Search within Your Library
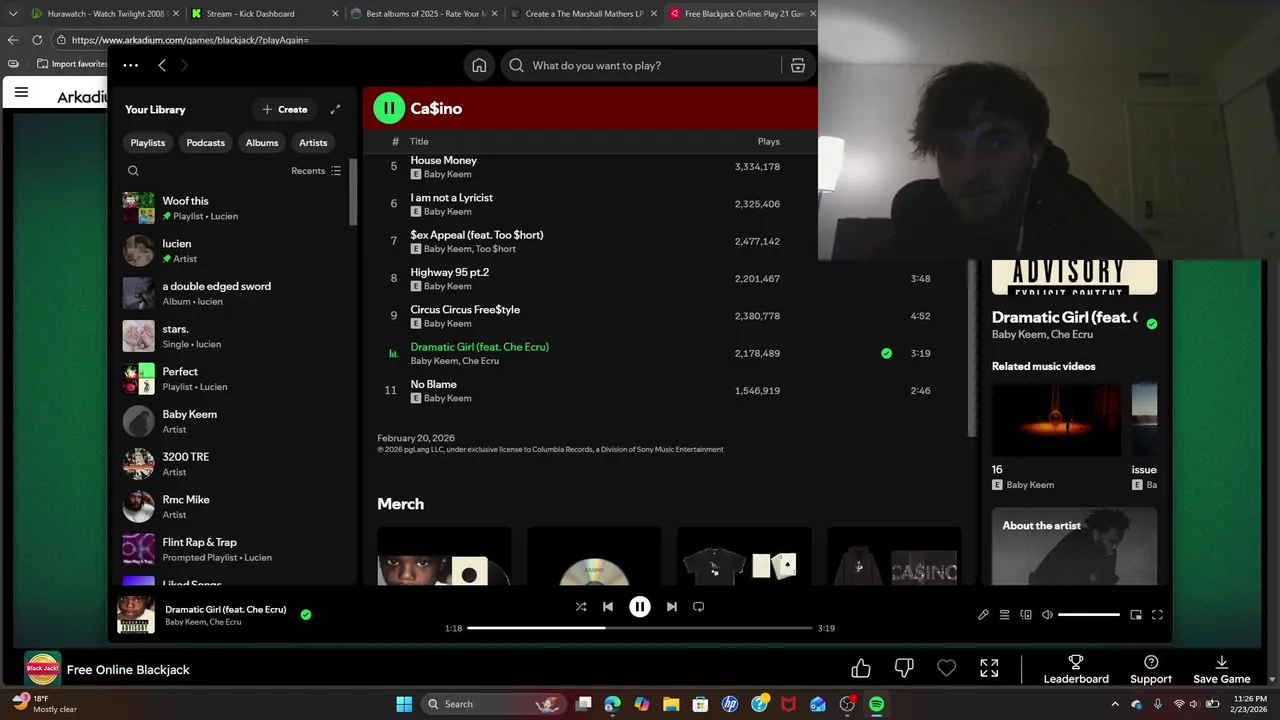This screenshot has height=720, width=1280. point(133,171)
